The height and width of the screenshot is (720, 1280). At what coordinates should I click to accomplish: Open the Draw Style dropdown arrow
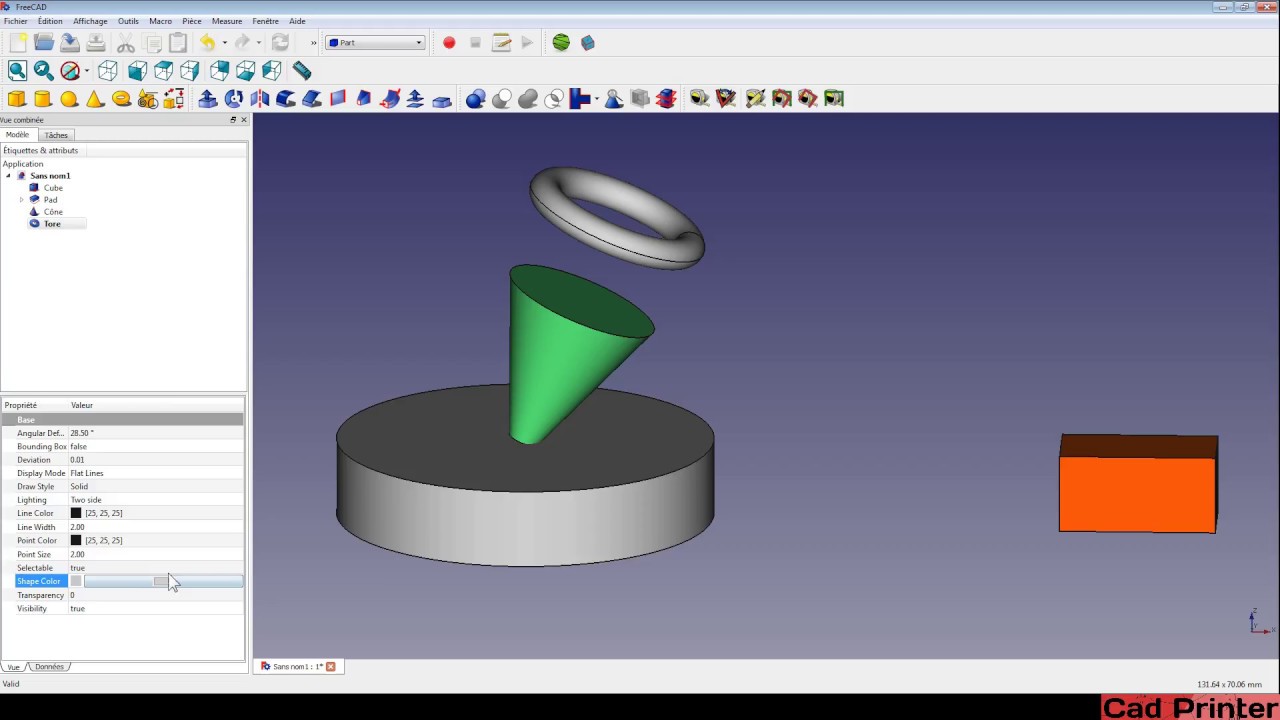pos(87,71)
